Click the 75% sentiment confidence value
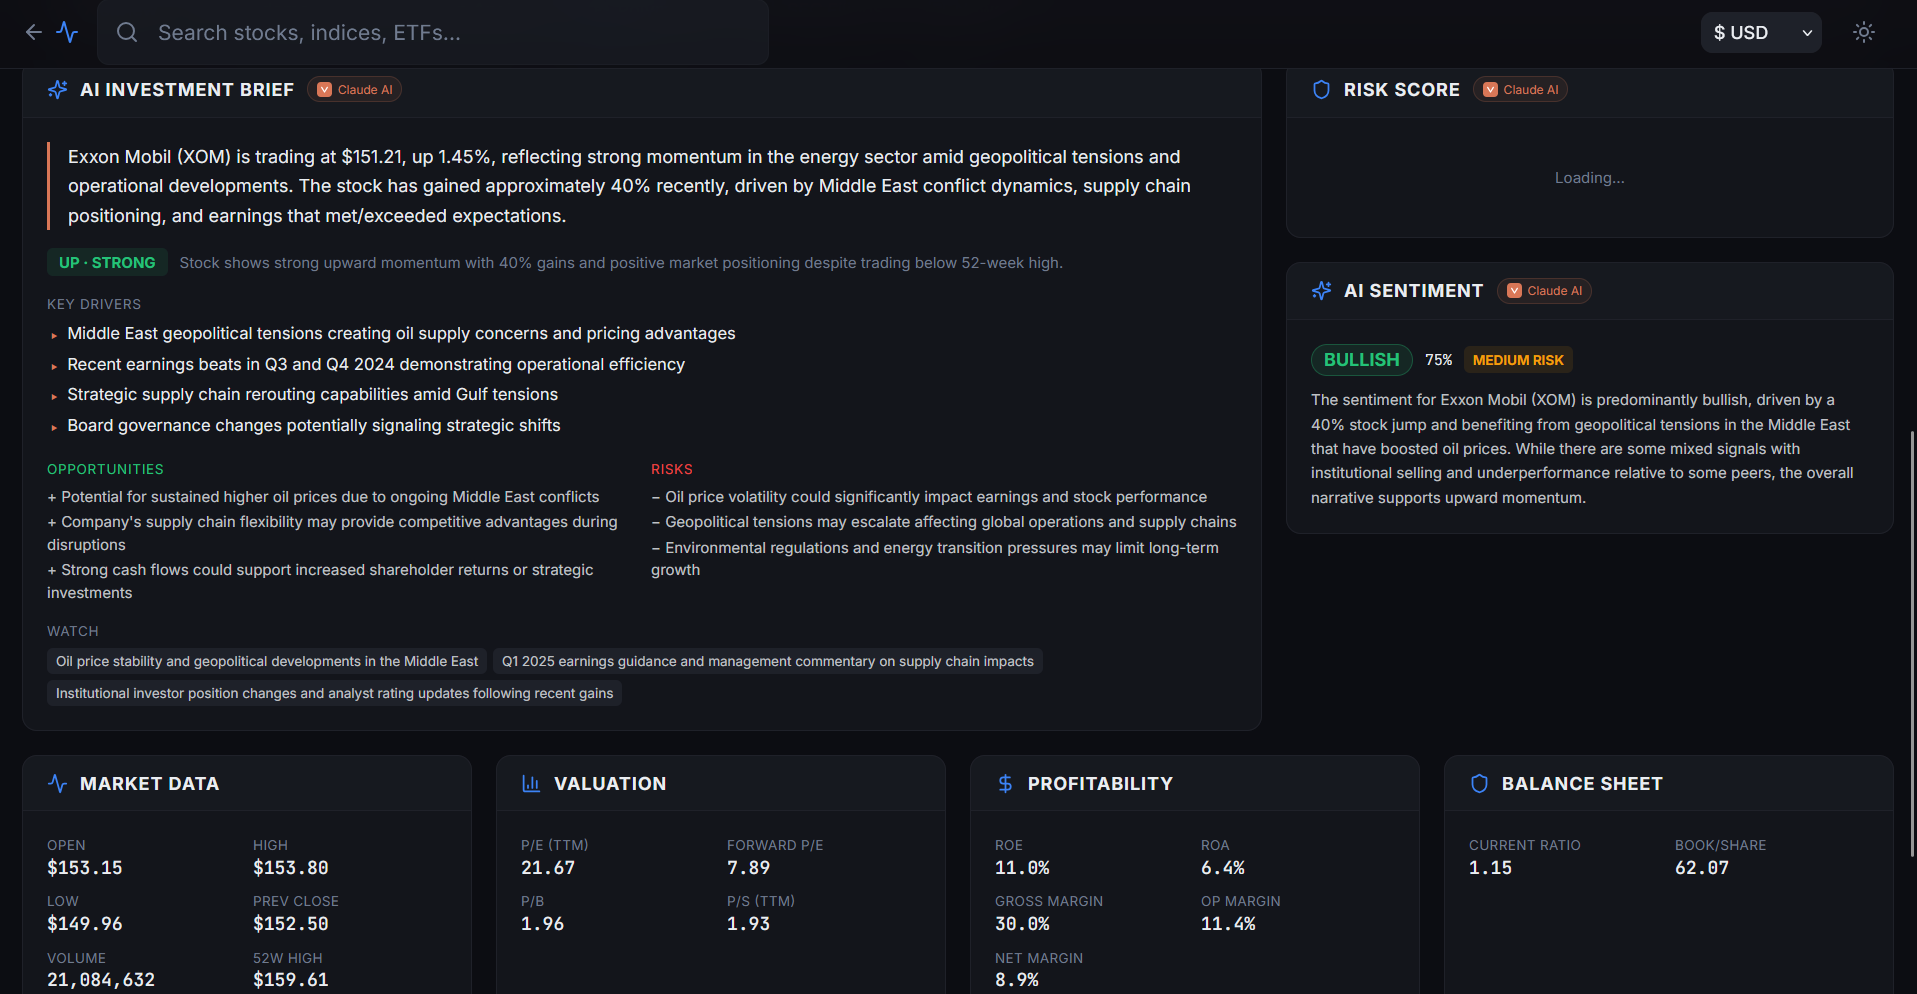 point(1438,360)
